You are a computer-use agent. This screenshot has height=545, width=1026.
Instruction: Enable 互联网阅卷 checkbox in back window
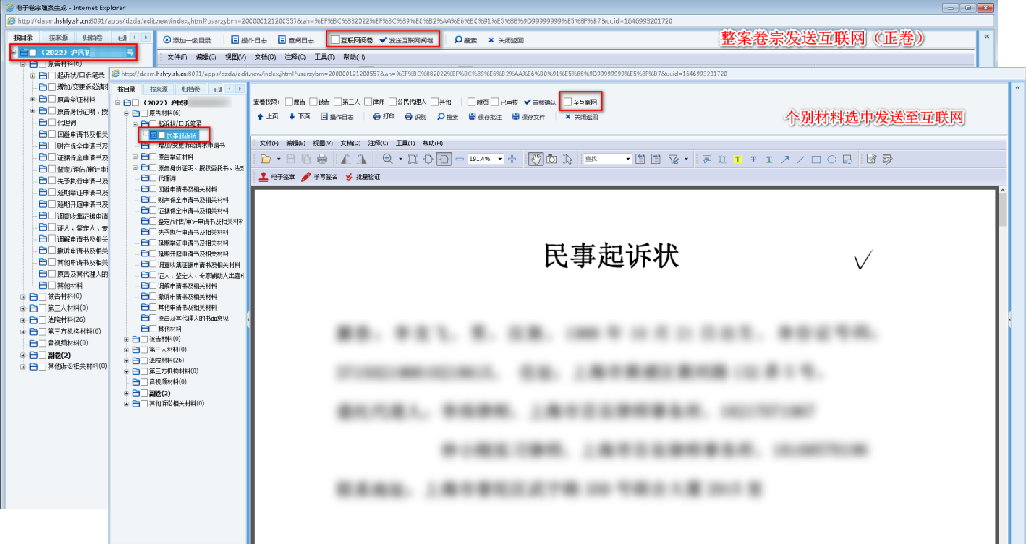pos(336,40)
